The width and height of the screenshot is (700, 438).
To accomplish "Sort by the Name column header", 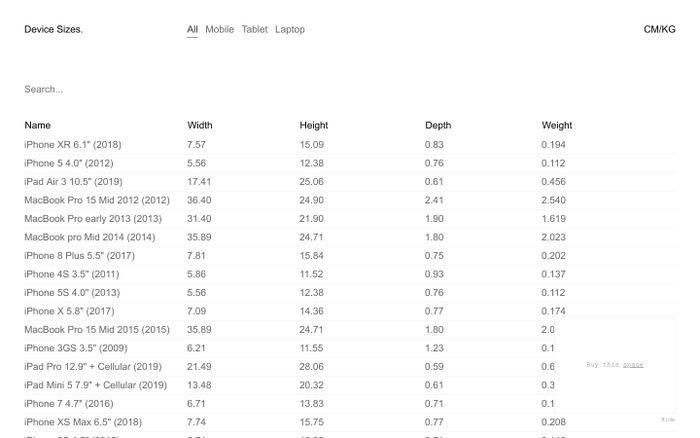I will click(x=38, y=125).
